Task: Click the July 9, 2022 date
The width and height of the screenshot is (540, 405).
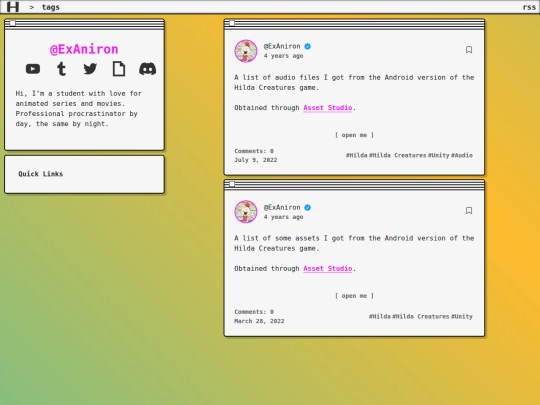Action: tap(256, 160)
